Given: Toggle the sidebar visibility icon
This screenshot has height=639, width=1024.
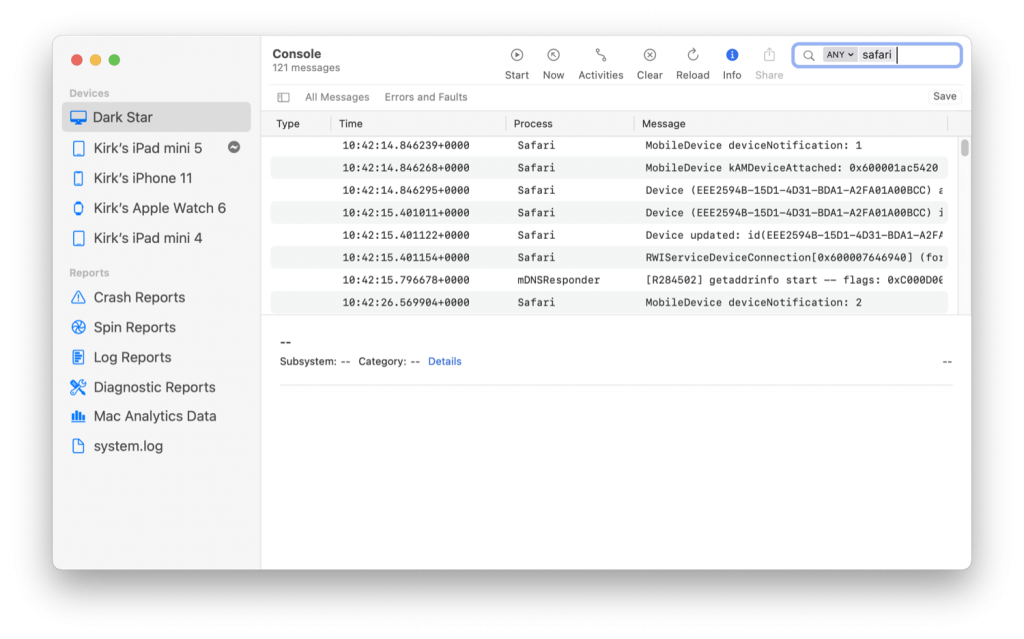Looking at the screenshot, I should click(283, 97).
